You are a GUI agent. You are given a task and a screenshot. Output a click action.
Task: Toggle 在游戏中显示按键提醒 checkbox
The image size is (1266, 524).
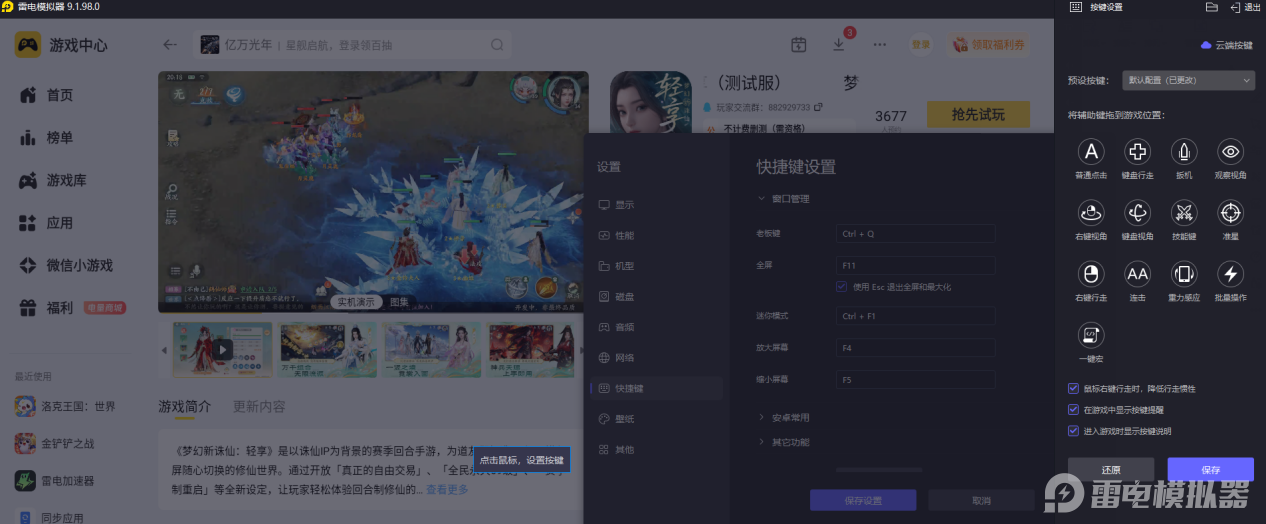(1074, 409)
